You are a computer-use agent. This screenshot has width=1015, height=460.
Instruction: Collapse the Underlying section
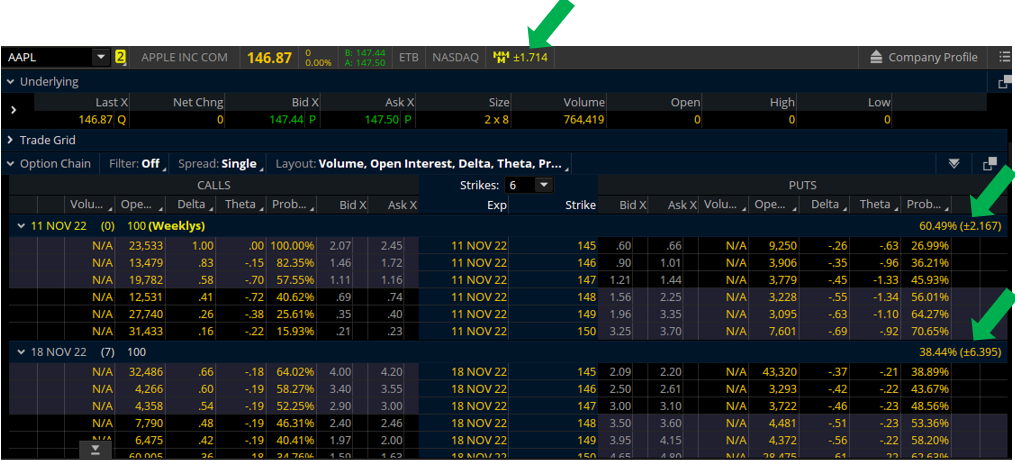[10, 82]
